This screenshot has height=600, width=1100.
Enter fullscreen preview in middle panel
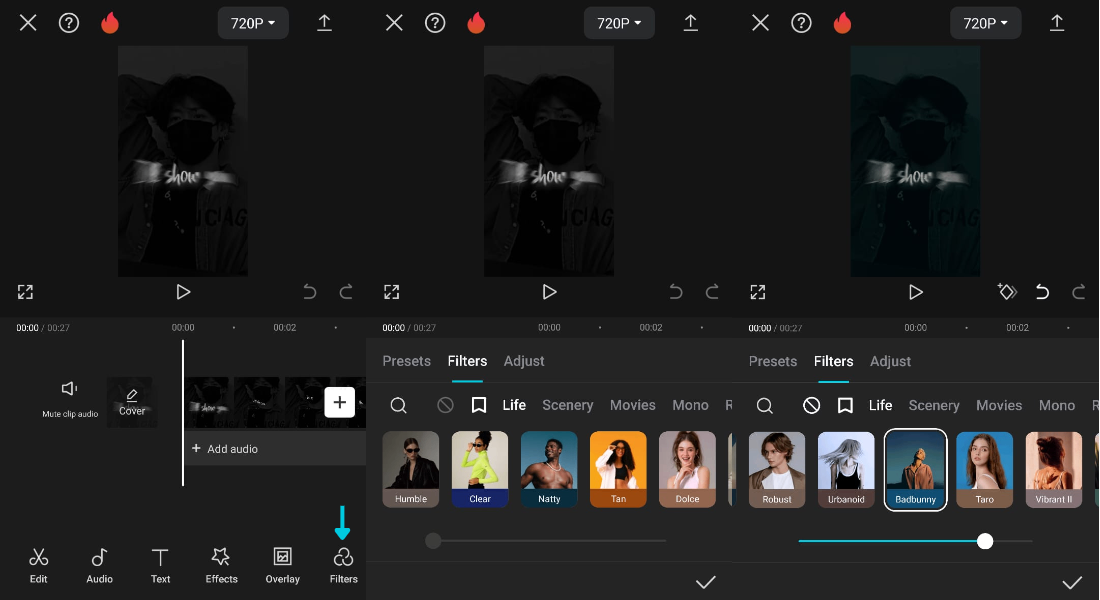pos(391,292)
